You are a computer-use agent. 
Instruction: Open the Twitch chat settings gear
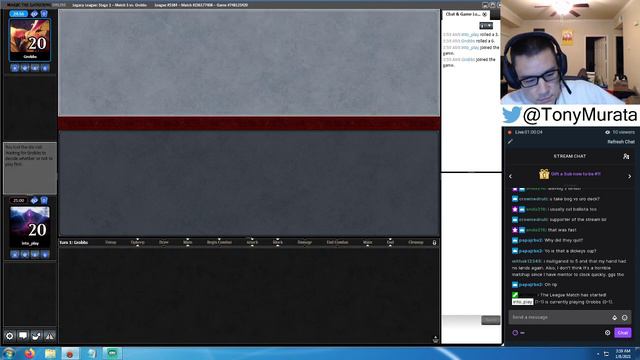[x=607, y=333]
